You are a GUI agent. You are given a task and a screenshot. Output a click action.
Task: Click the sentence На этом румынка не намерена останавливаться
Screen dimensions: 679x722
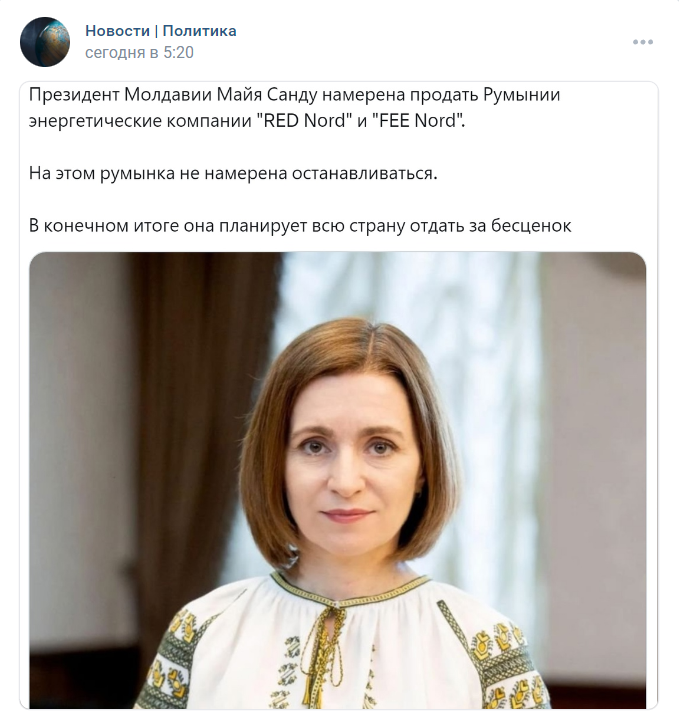[x=233, y=173]
